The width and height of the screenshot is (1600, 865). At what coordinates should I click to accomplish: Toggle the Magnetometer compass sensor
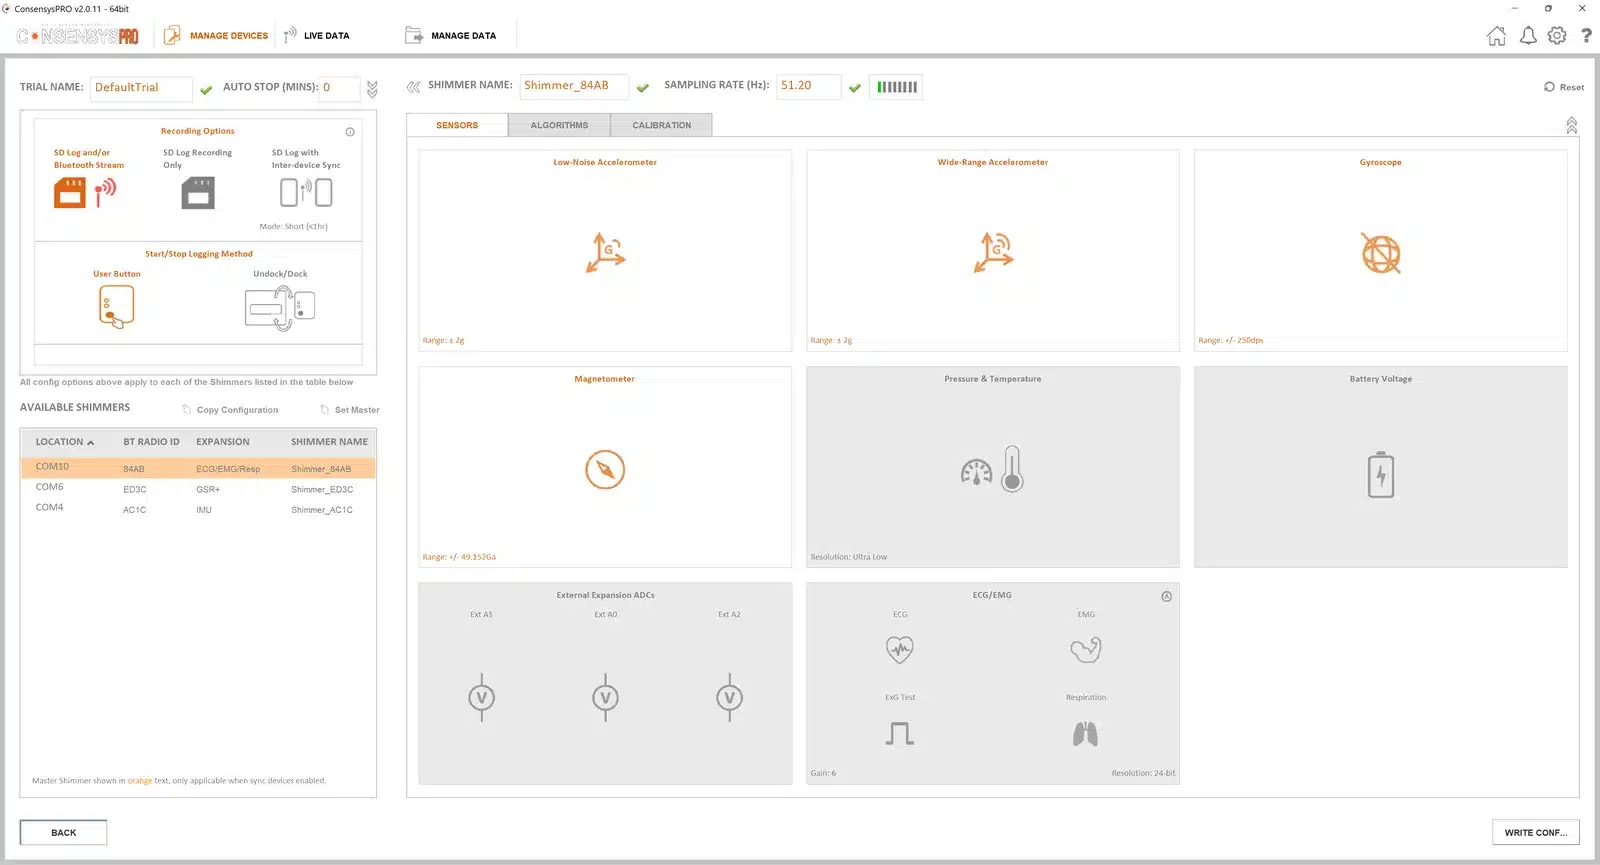(x=605, y=469)
